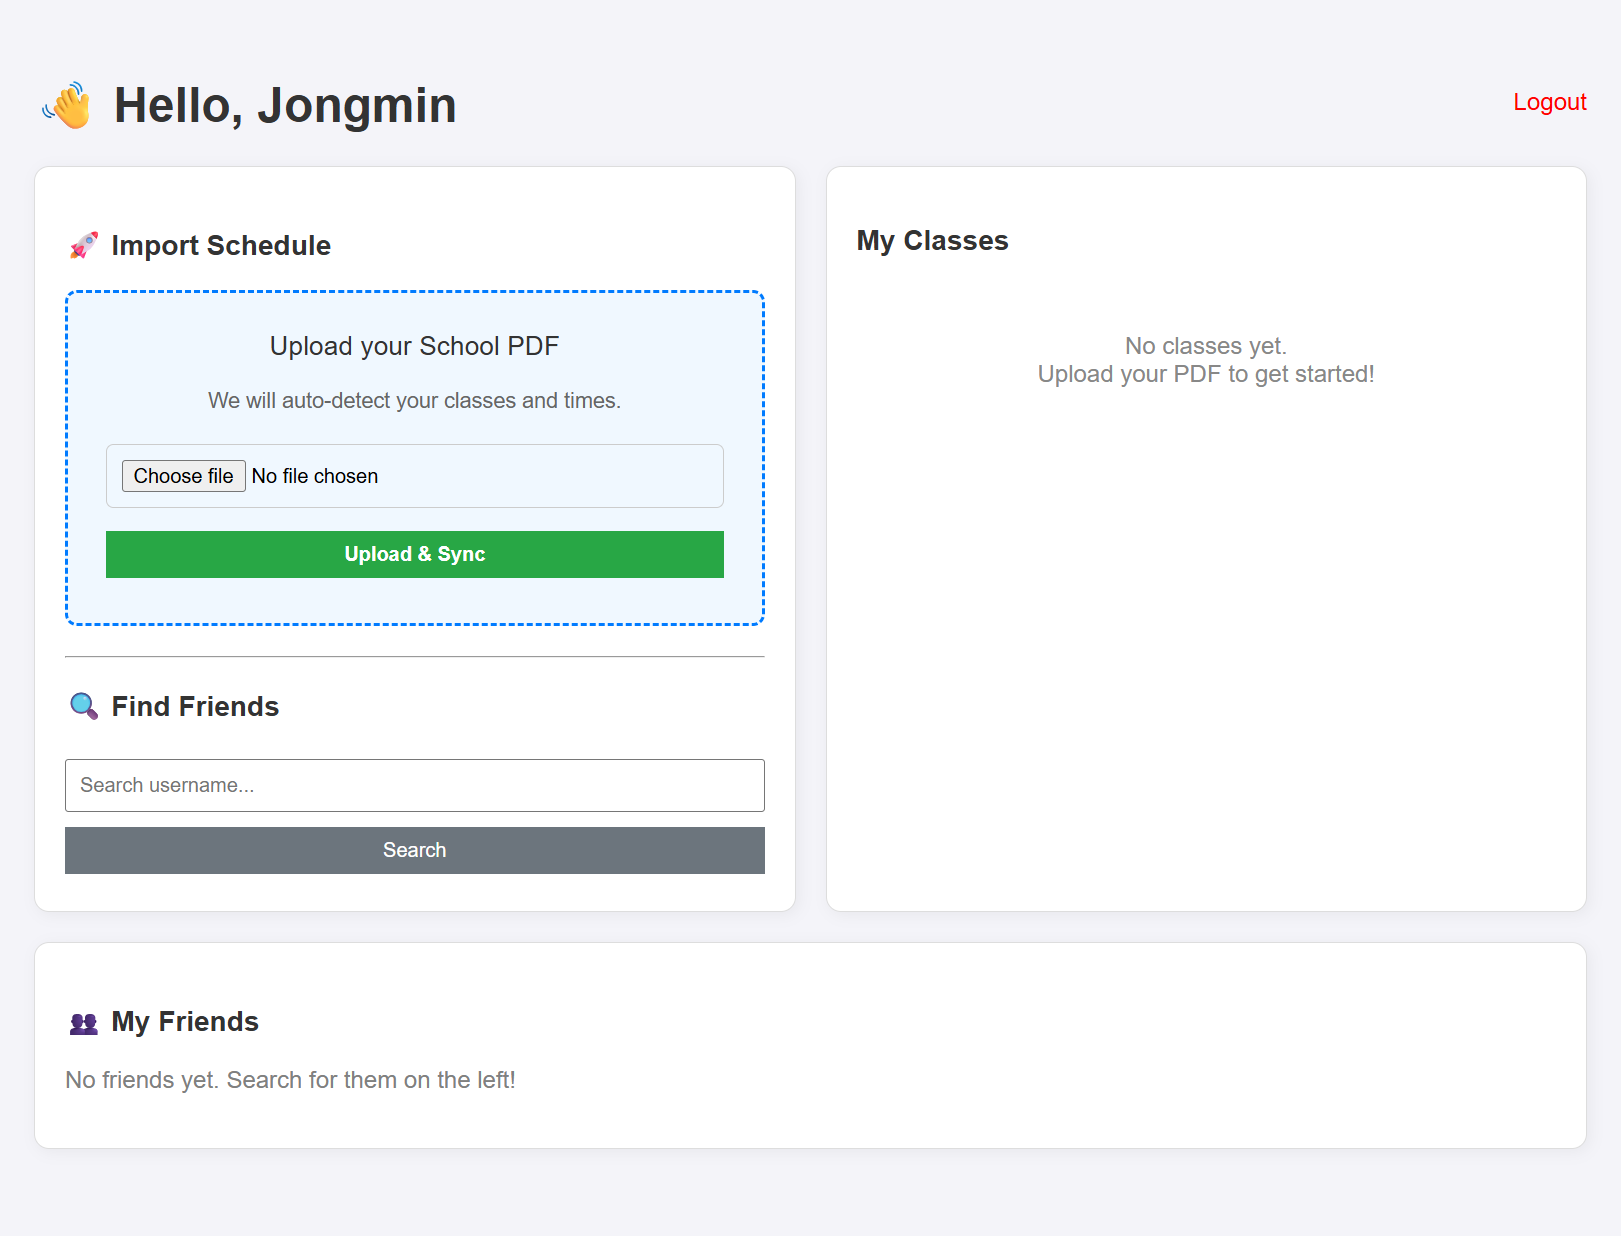Click the No classes yet message
The height and width of the screenshot is (1236, 1621).
pyautogui.click(x=1206, y=358)
